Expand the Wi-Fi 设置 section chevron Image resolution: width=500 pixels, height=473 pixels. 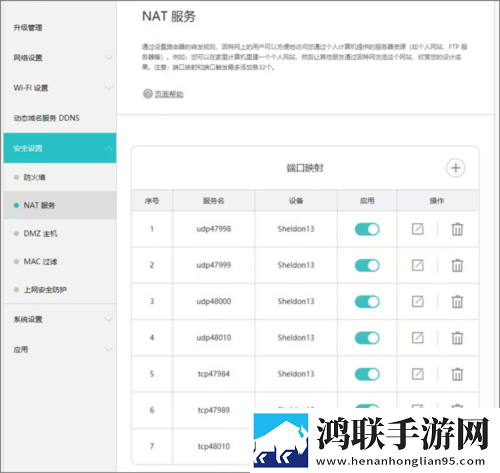pos(108,88)
